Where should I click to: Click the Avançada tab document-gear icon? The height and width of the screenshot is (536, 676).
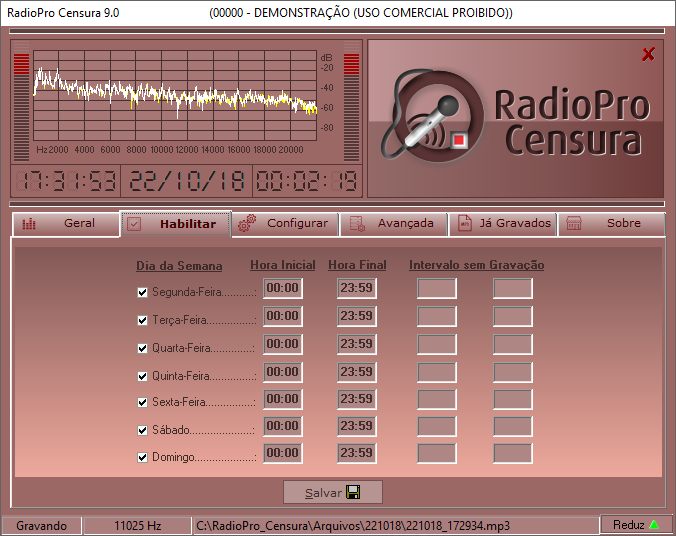tap(357, 224)
